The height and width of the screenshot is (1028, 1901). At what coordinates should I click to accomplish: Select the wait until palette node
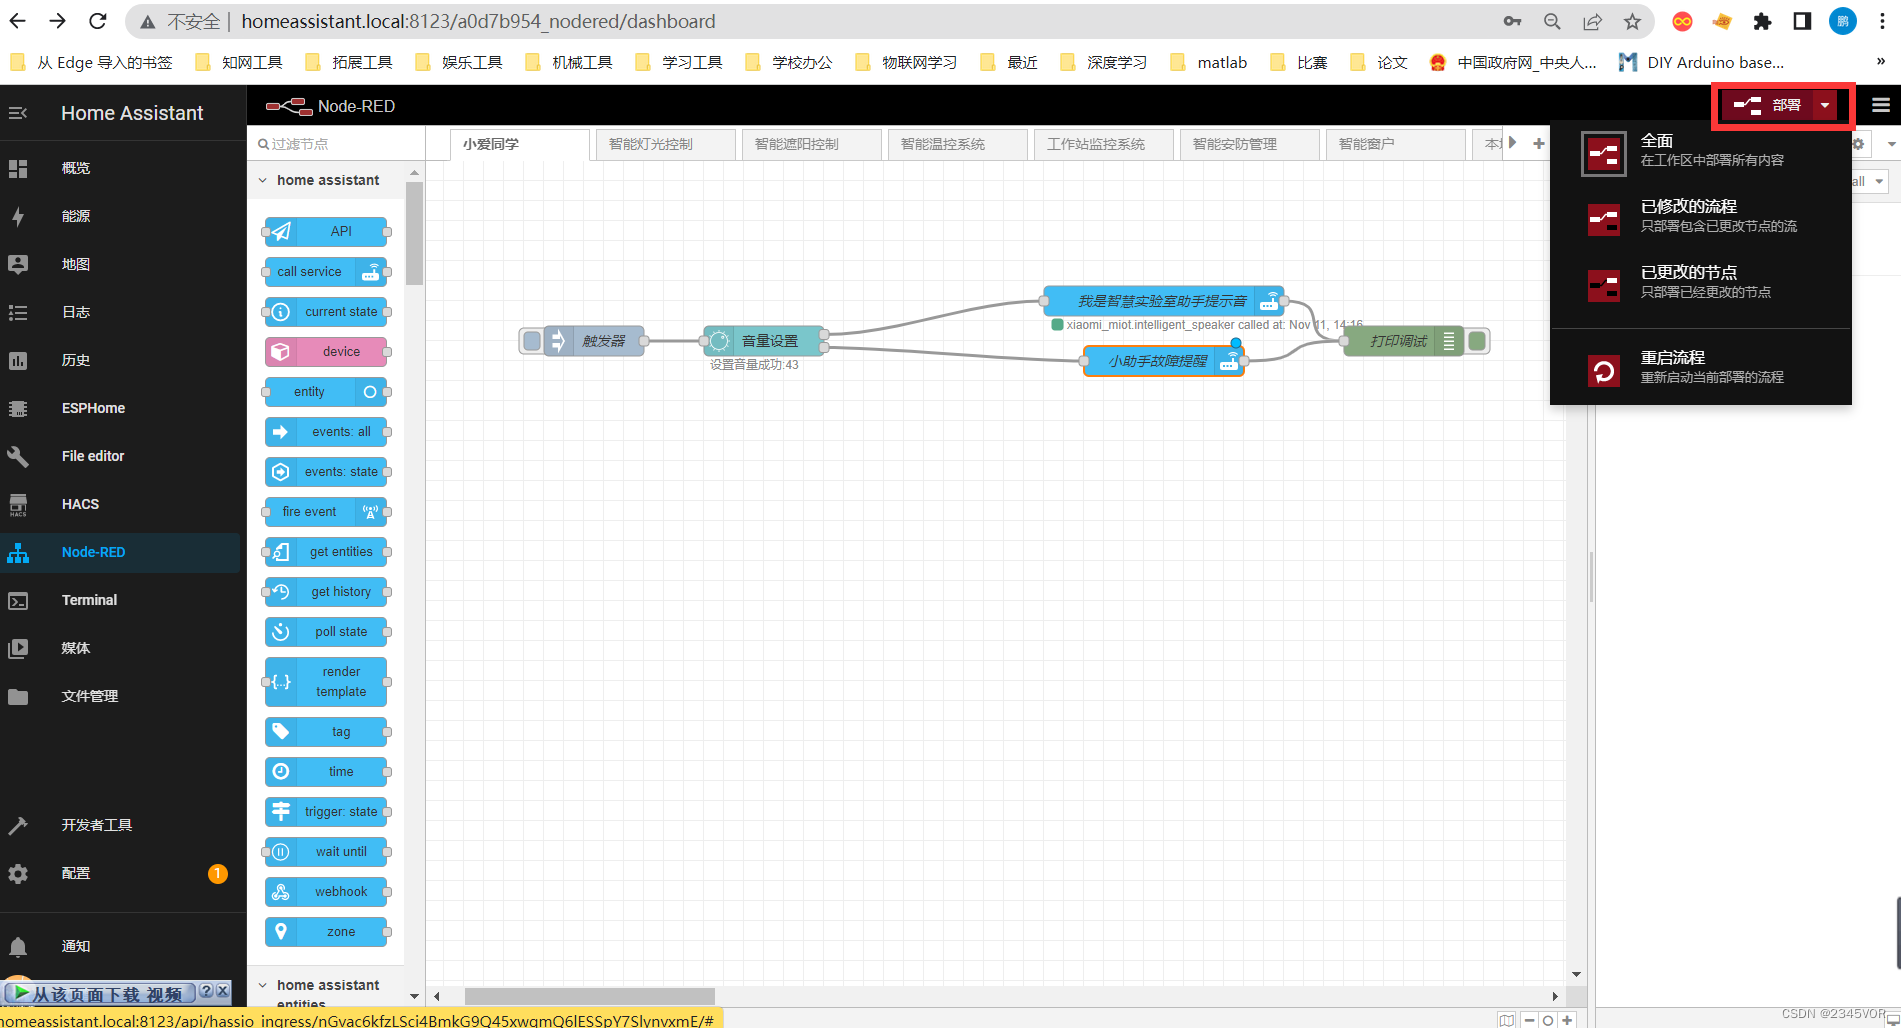tap(326, 852)
